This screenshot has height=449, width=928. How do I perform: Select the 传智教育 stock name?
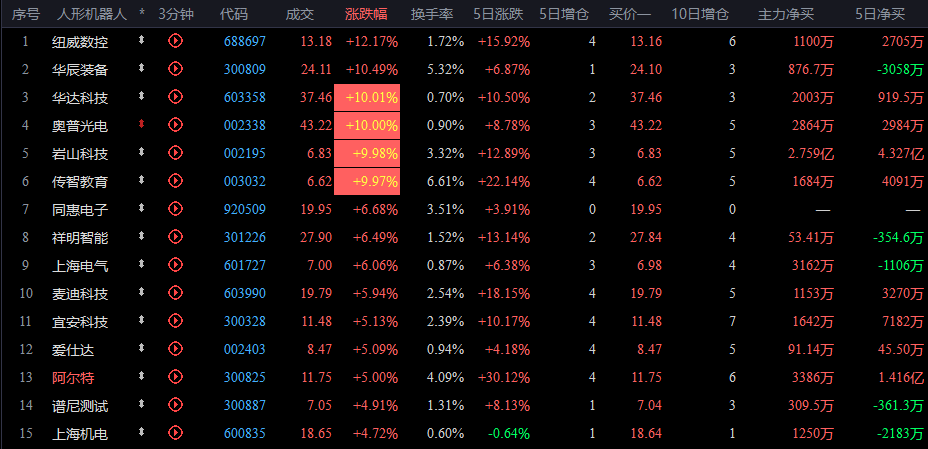80,182
